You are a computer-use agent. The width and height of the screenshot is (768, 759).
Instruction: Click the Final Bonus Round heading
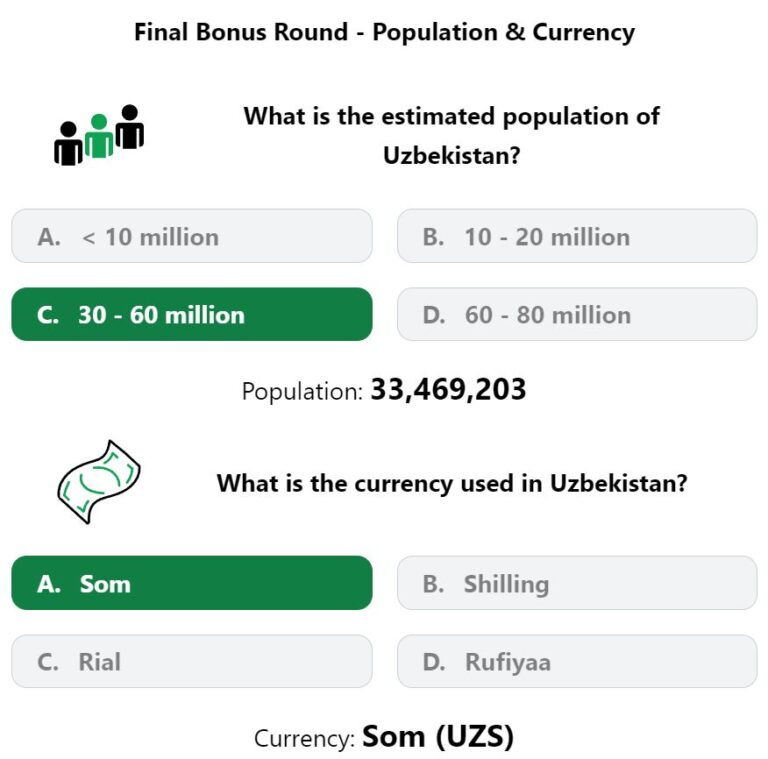click(384, 32)
